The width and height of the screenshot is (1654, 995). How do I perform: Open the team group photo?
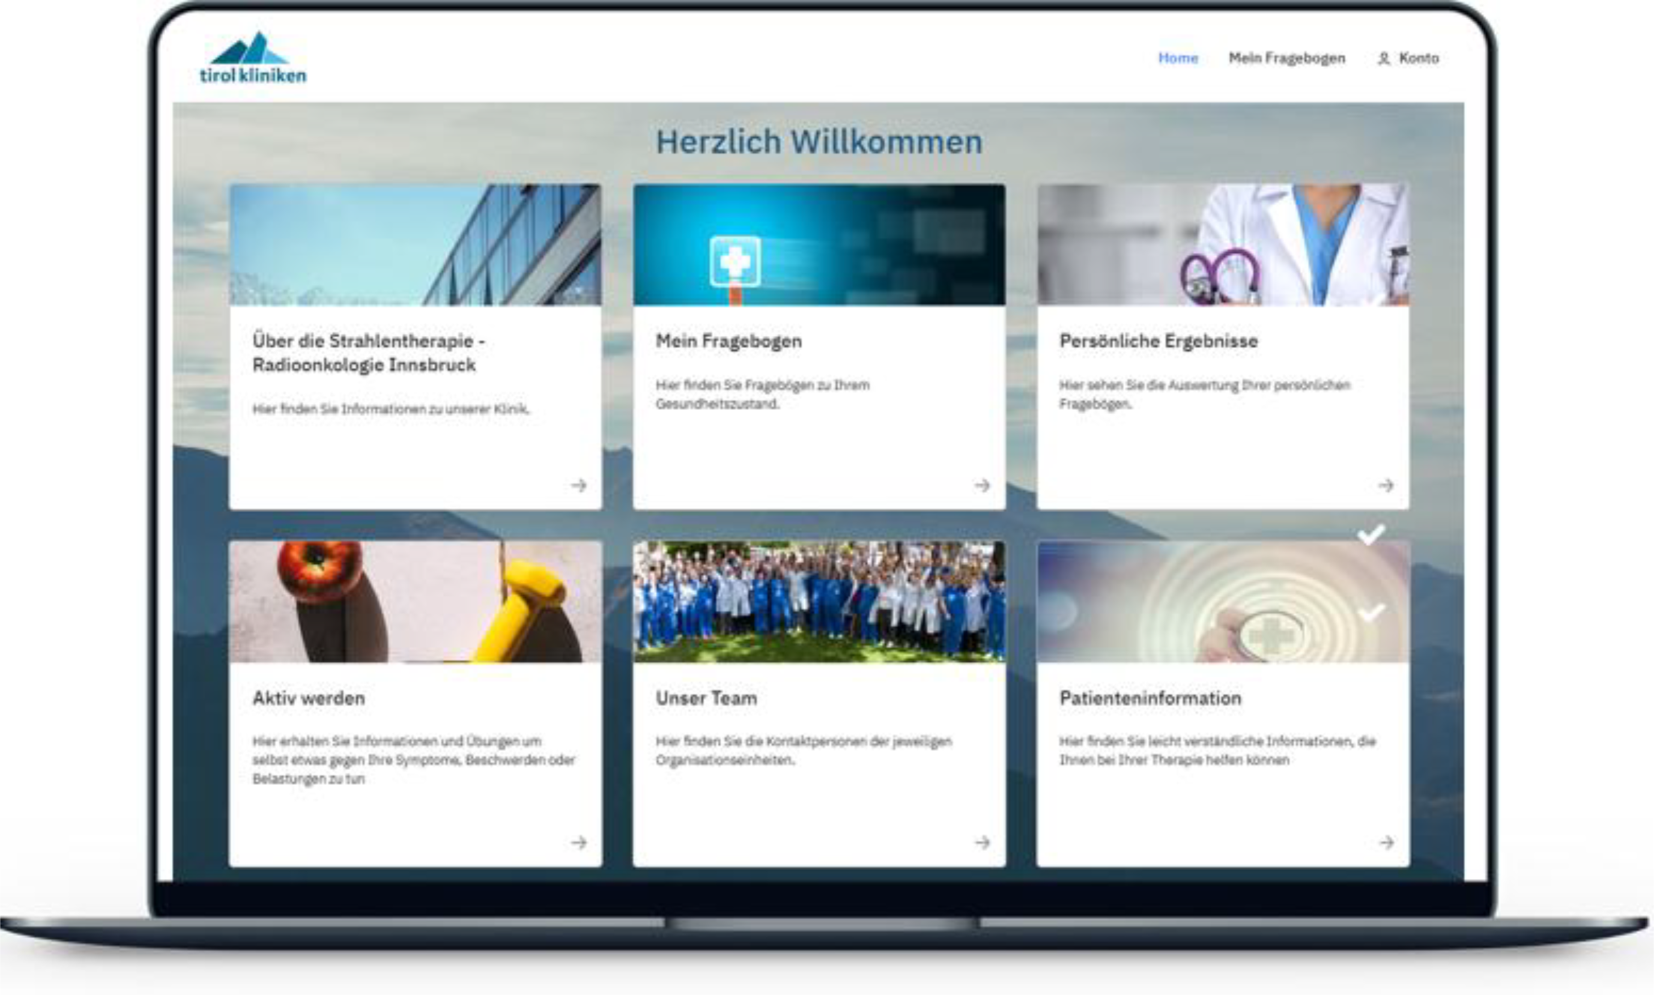[x=819, y=602]
